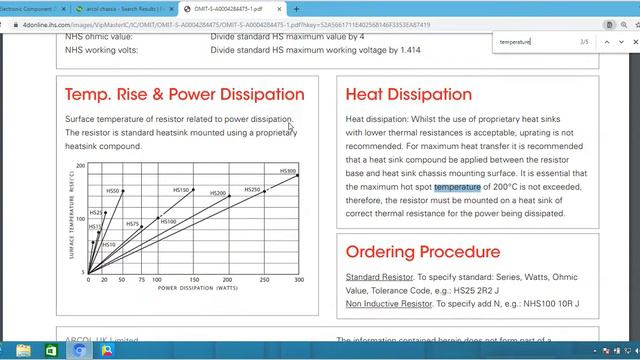Click the HS150 label on the chart
This screenshot has height=360, width=640.
[x=181, y=190]
